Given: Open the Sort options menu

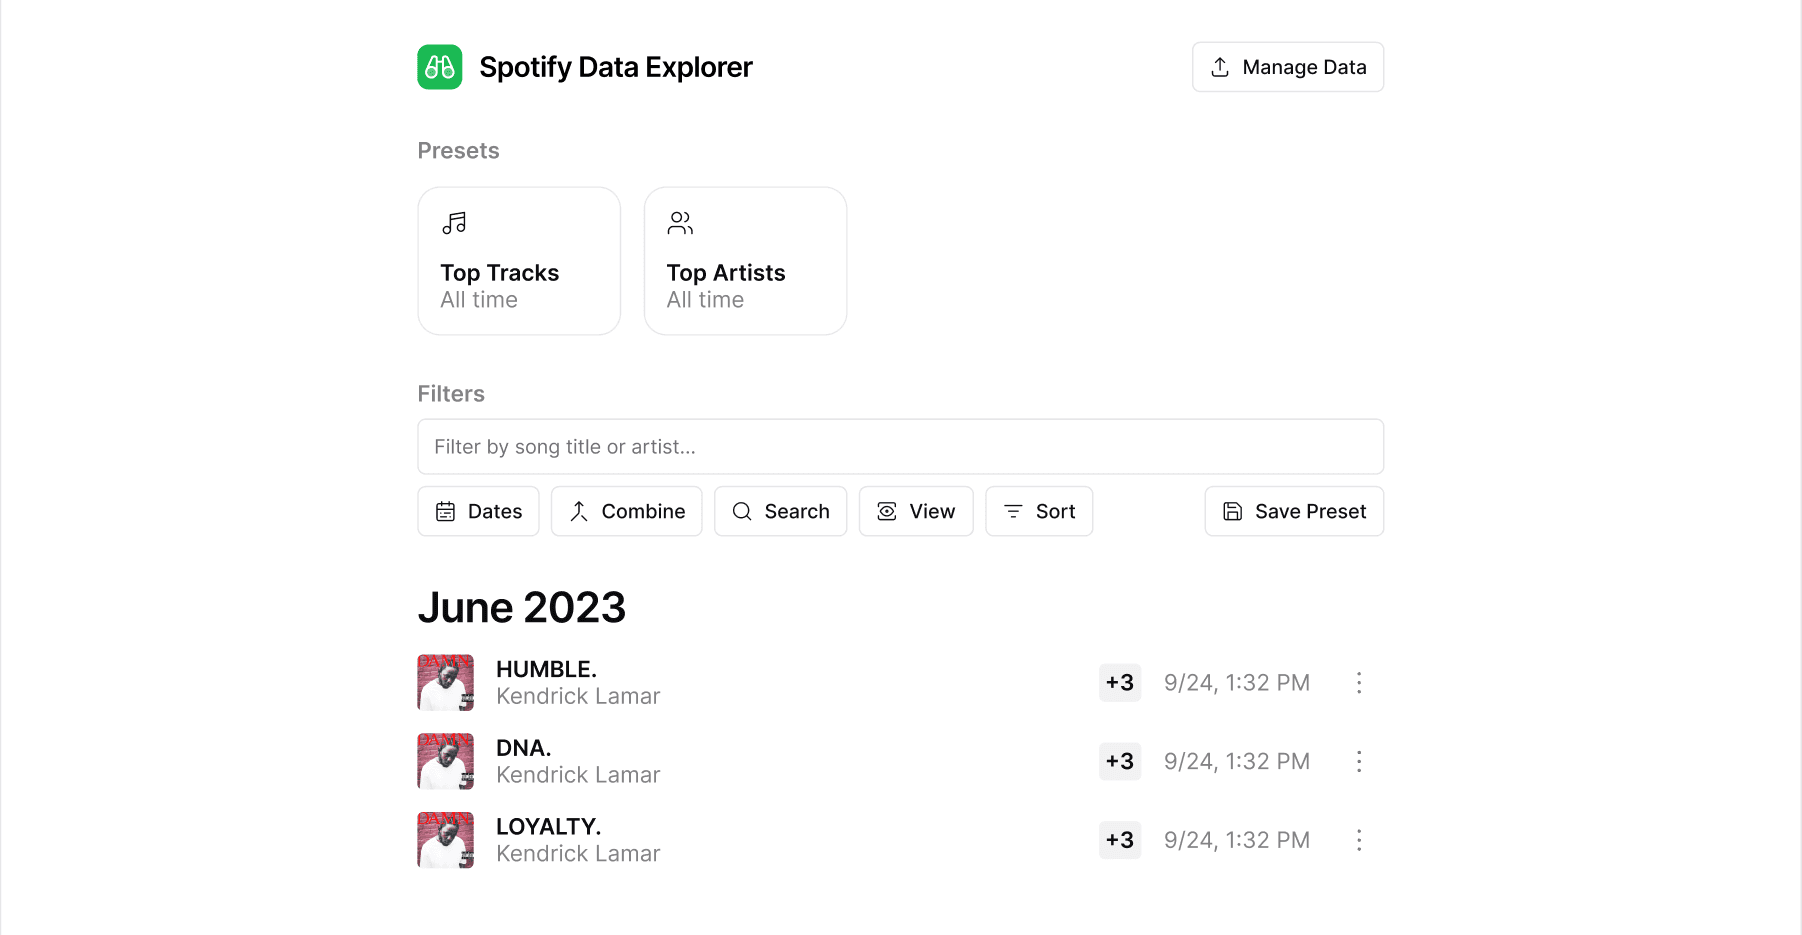Looking at the screenshot, I should (x=1039, y=511).
